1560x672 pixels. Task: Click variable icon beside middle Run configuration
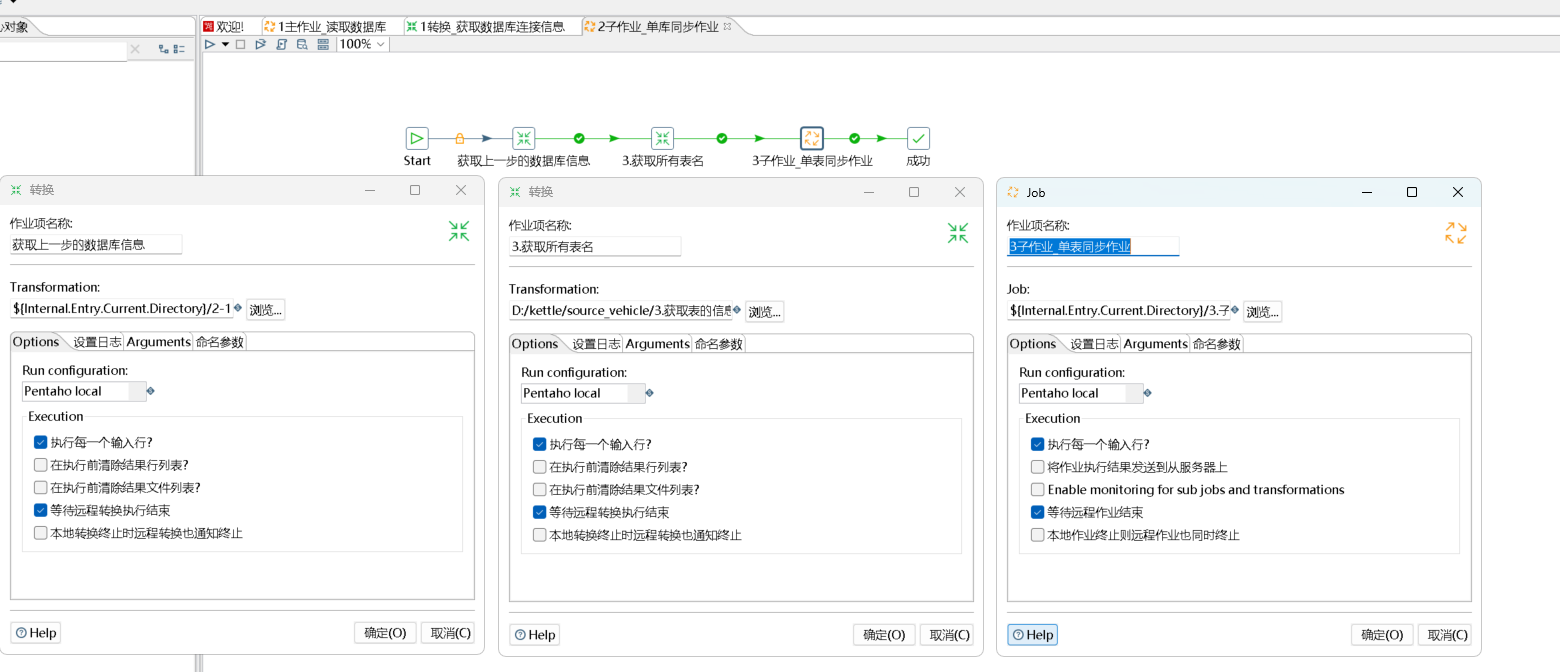point(650,393)
